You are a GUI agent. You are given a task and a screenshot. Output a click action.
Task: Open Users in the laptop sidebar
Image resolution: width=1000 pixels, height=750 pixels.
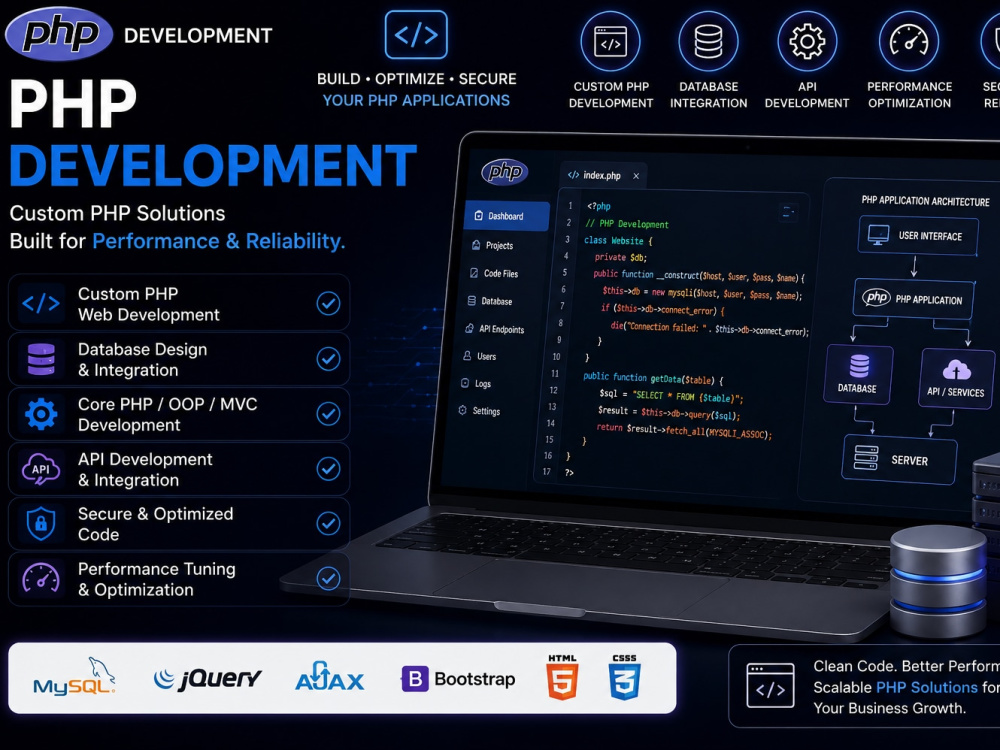pyautogui.click(x=480, y=357)
